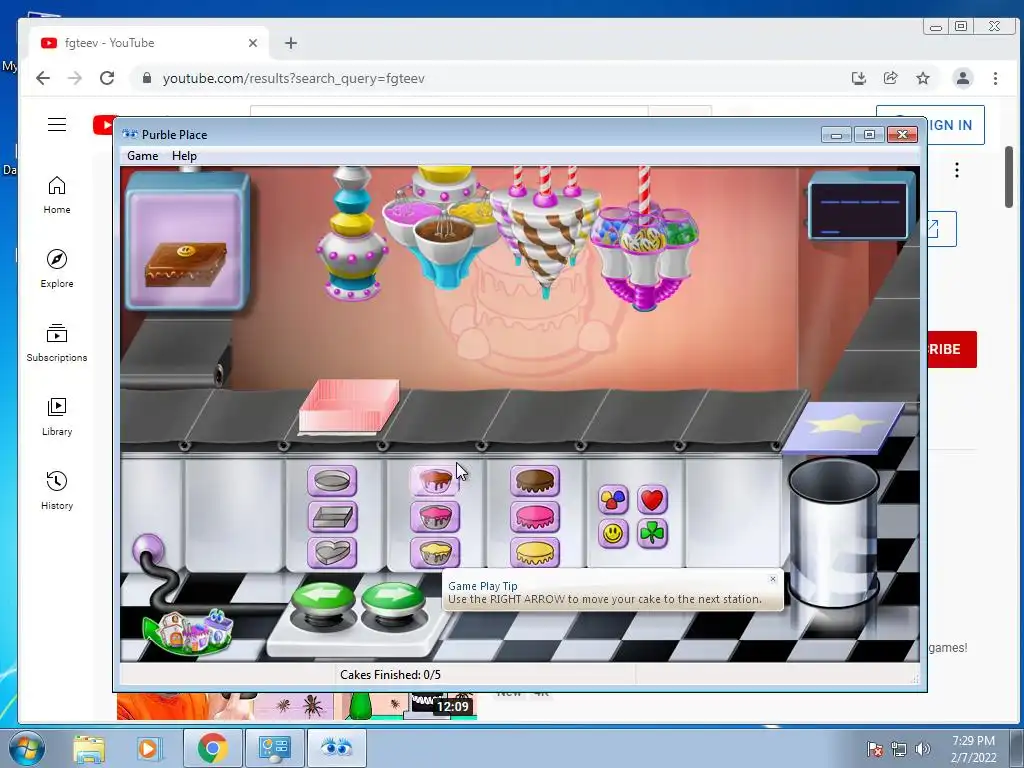This screenshot has width=1024, height=768.
Task: Click the YouTube SIGN IN button
Action: point(951,125)
